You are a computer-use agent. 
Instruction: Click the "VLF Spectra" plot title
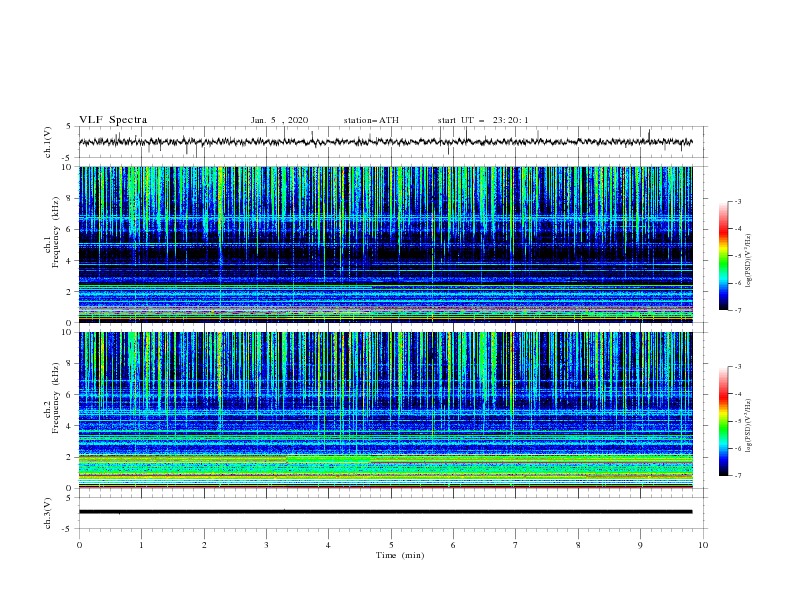coord(113,120)
